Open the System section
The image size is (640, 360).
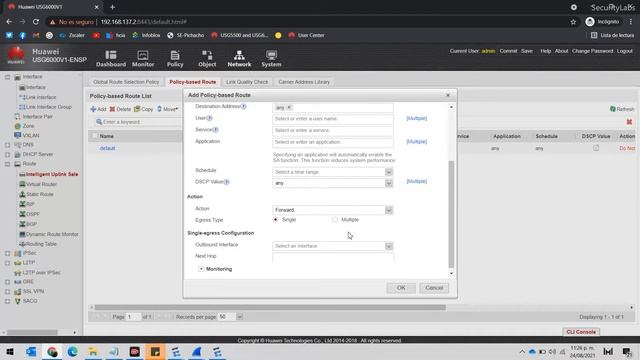[x=271, y=58]
